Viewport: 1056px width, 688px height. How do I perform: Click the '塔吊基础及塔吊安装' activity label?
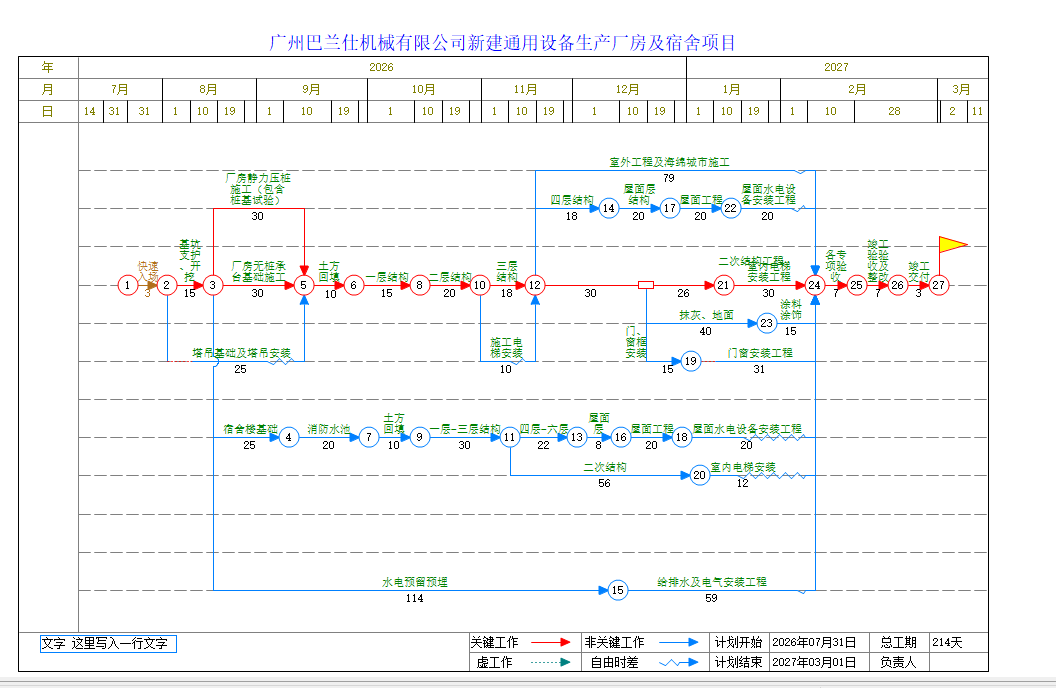click(241, 353)
